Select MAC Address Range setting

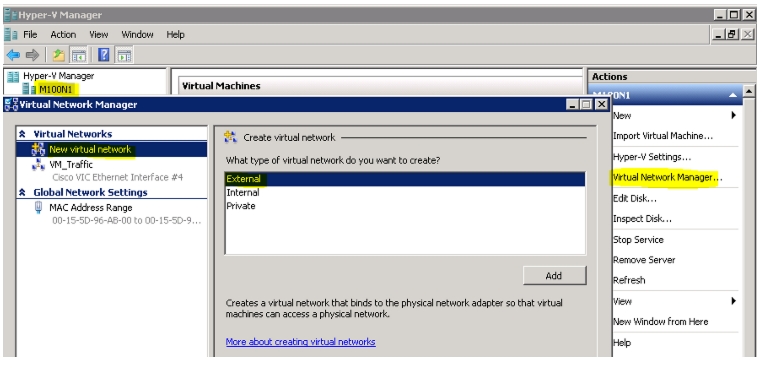pos(91,207)
